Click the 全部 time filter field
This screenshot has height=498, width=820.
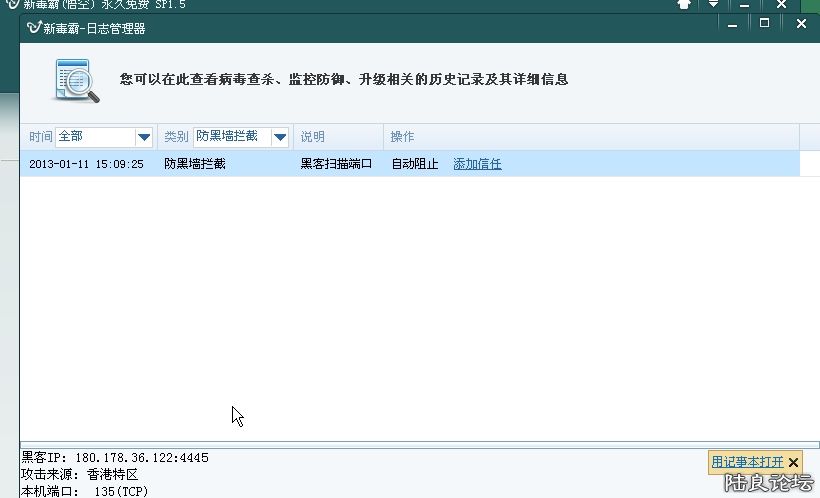click(95, 137)
